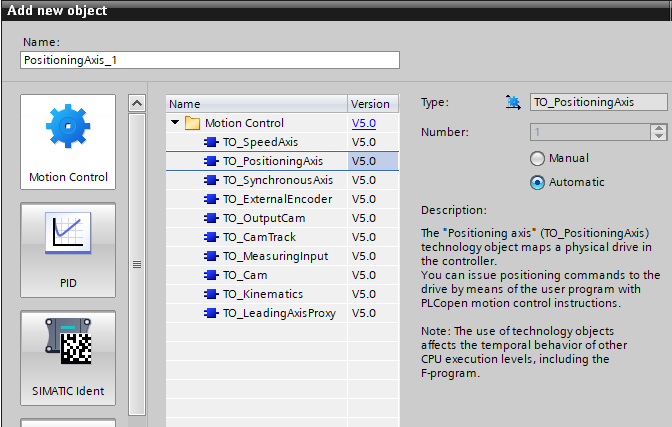Screen dimensions: 672x427
Task: Select the PID chart icon
Action: pyautogui.click(x=68, y=233)
